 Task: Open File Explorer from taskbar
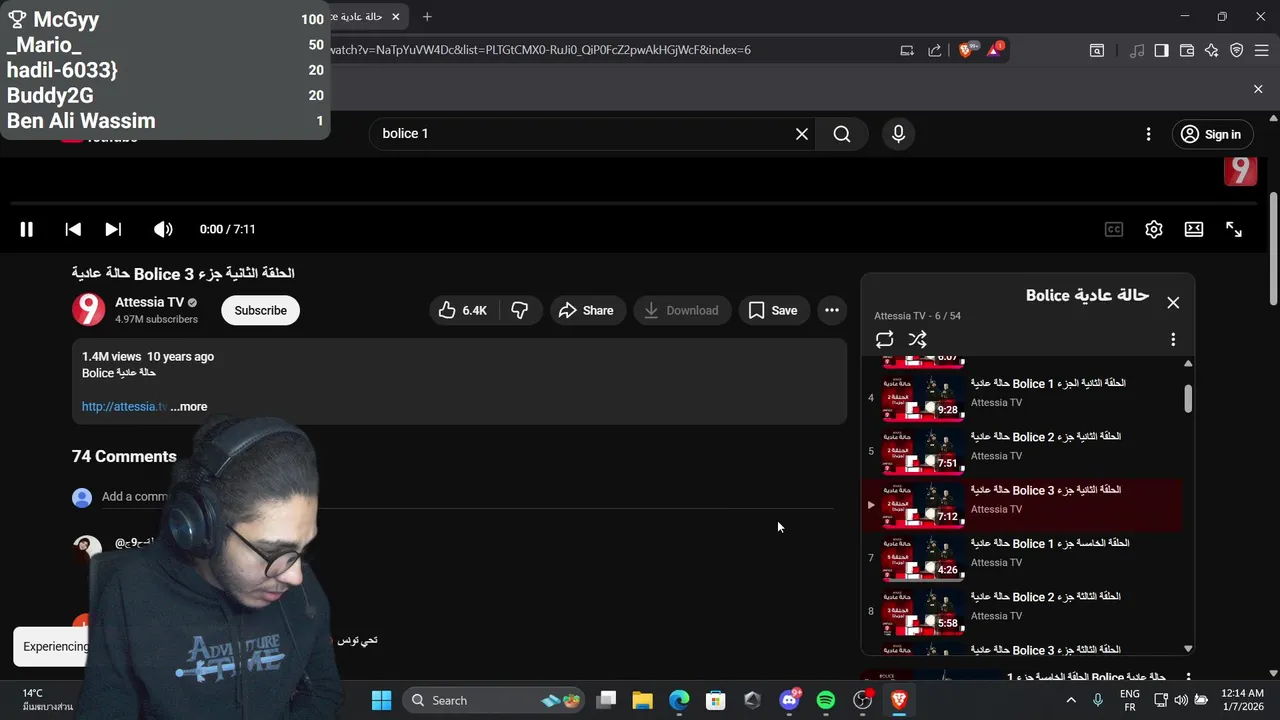pyautogui.click(x=642, y=700)
